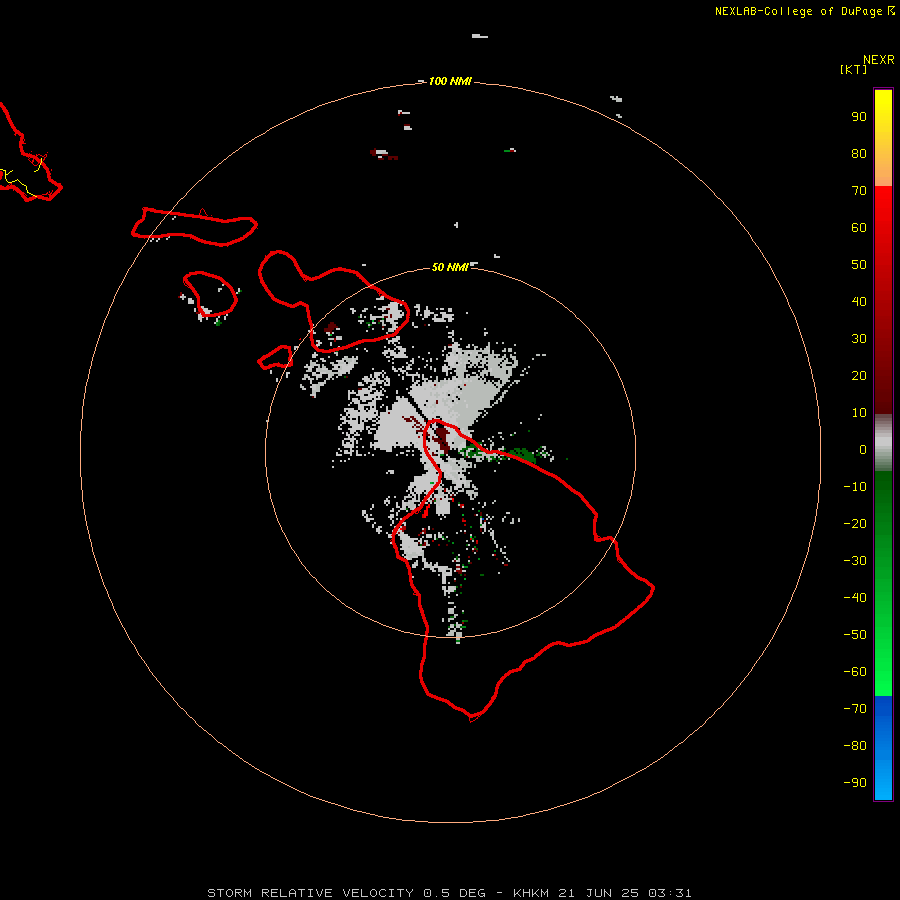Click the 10 value on velocity scale
Screen dimensions: 900x900
(x=859, y=413)
